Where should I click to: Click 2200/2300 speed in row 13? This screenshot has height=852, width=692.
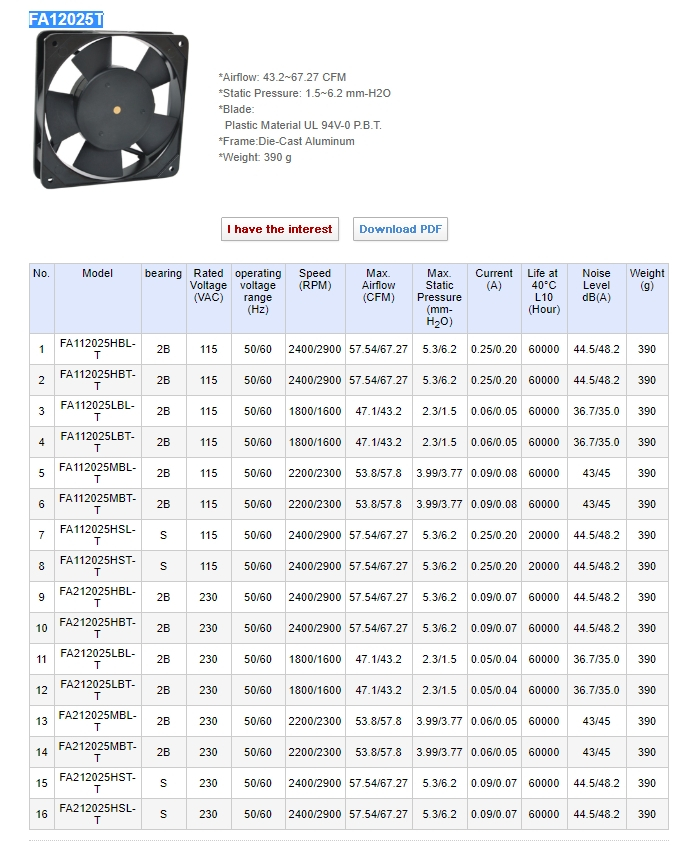[x=315, y=721]
